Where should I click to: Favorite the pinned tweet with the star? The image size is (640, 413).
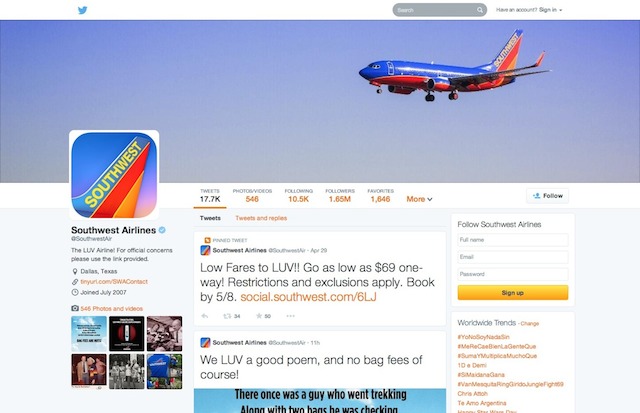[259, 316]
